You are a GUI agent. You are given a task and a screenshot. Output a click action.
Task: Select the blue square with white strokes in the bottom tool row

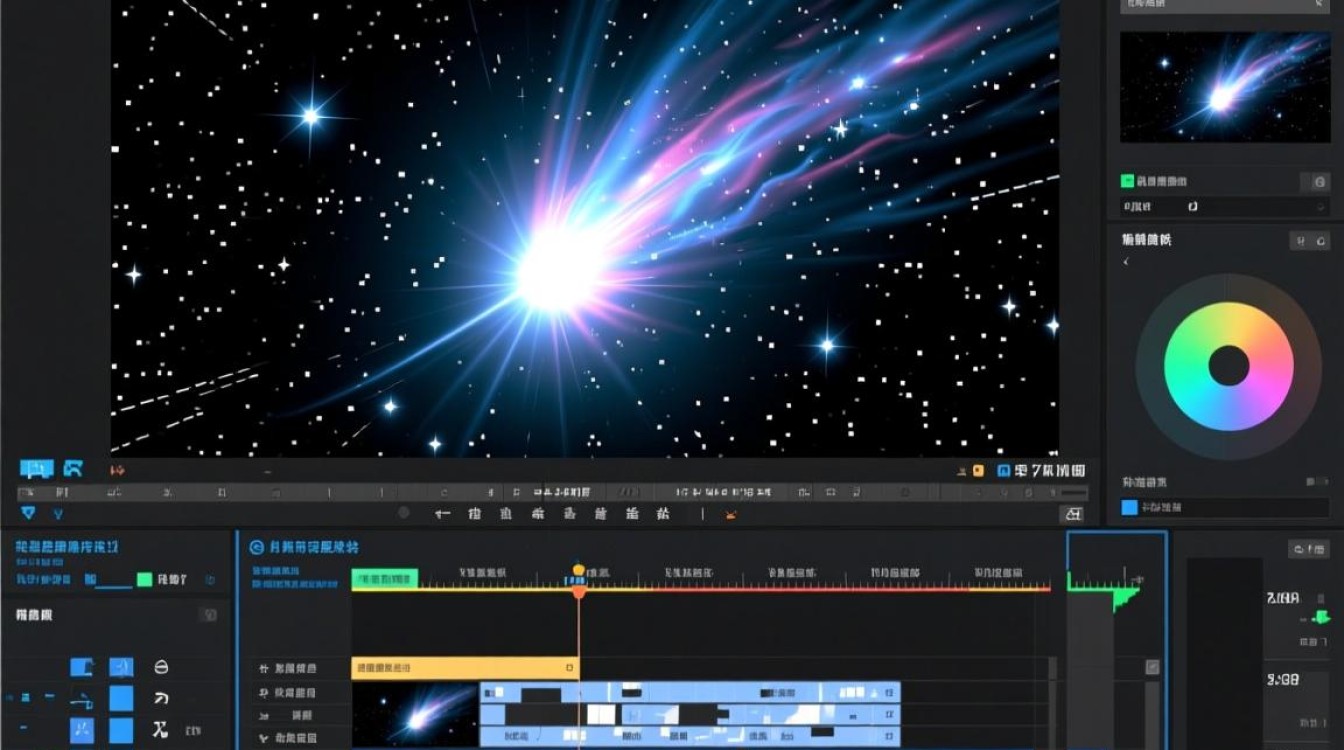click(81, 730)
